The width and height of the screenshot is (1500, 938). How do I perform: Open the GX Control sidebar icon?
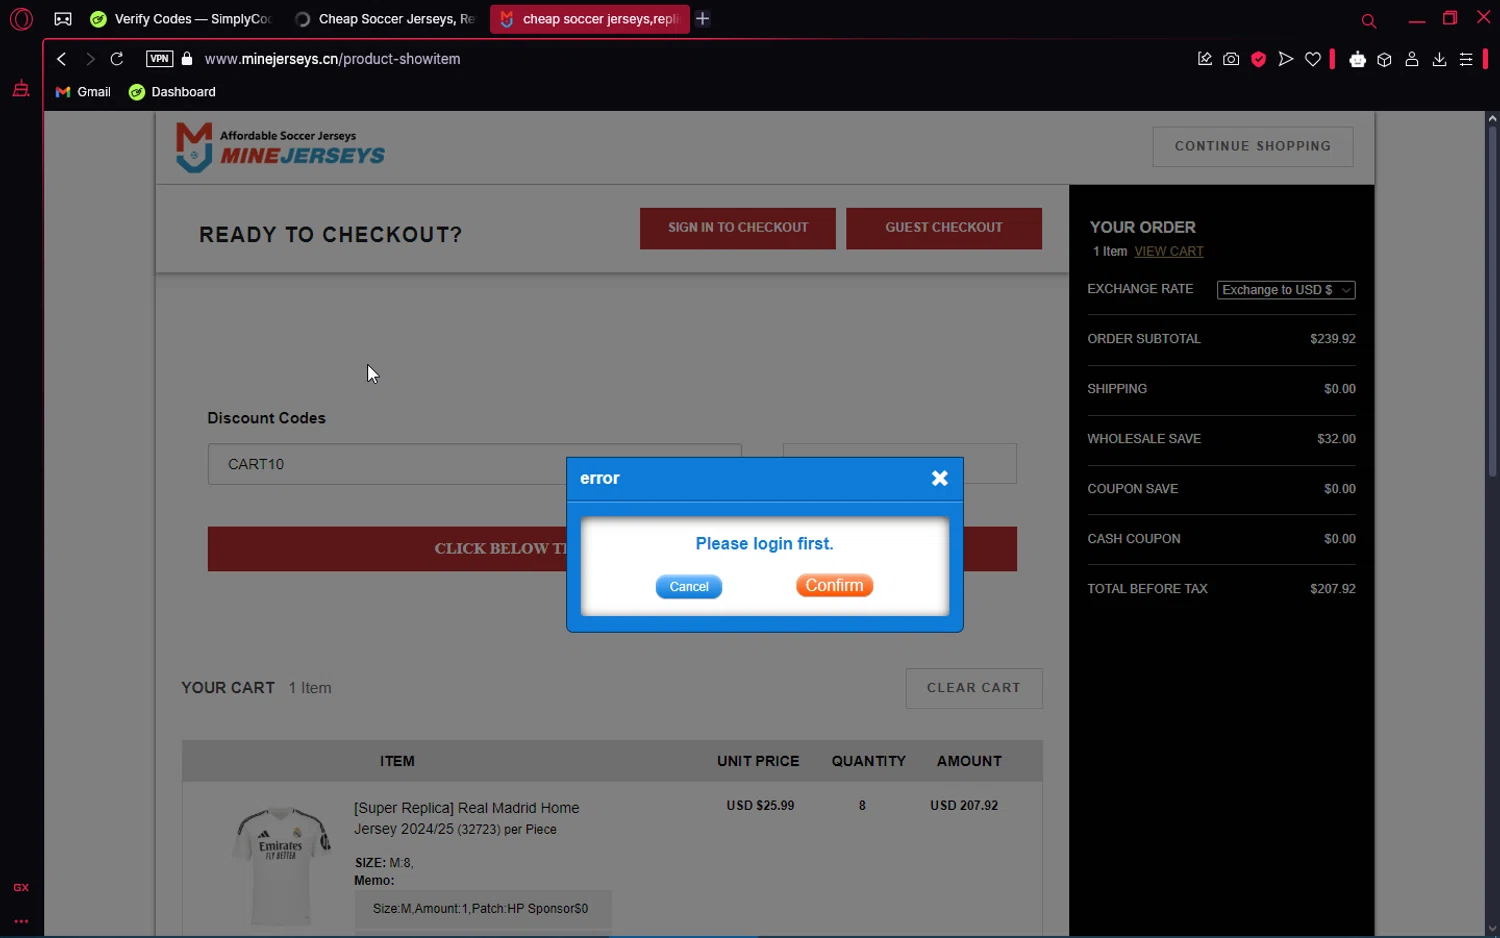tap(21, 887)
